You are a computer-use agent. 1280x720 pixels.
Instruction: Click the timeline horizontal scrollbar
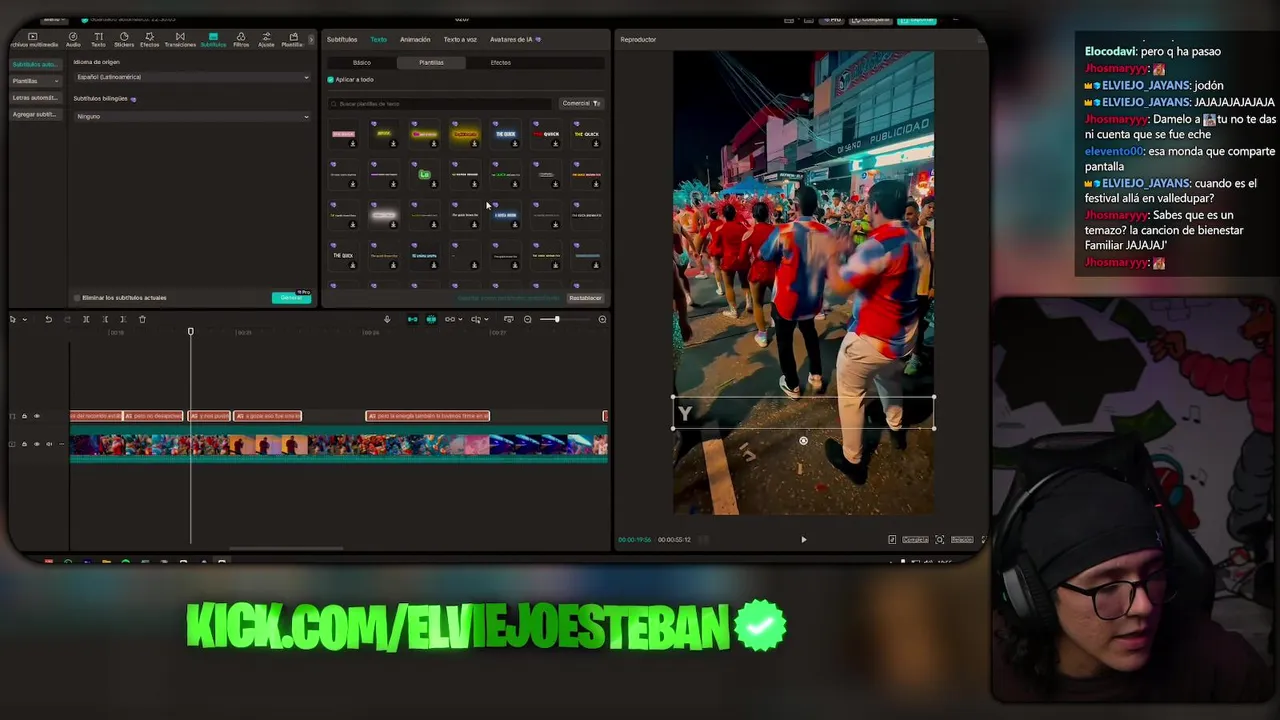(286, 548)
